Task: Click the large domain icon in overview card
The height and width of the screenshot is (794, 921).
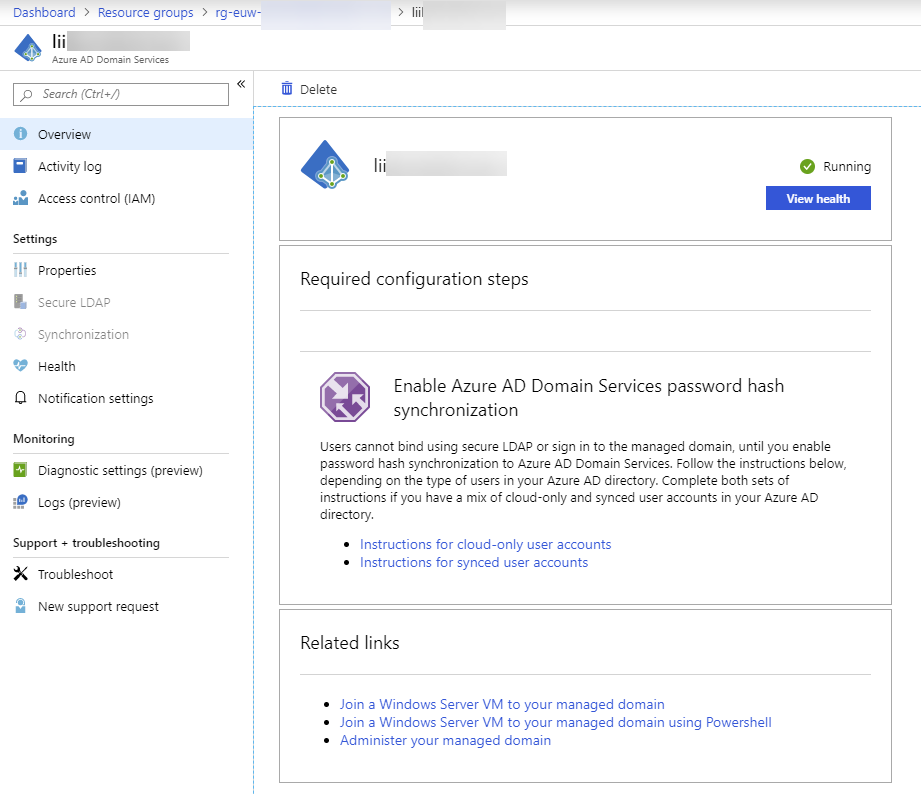Action: pos(325,165)
